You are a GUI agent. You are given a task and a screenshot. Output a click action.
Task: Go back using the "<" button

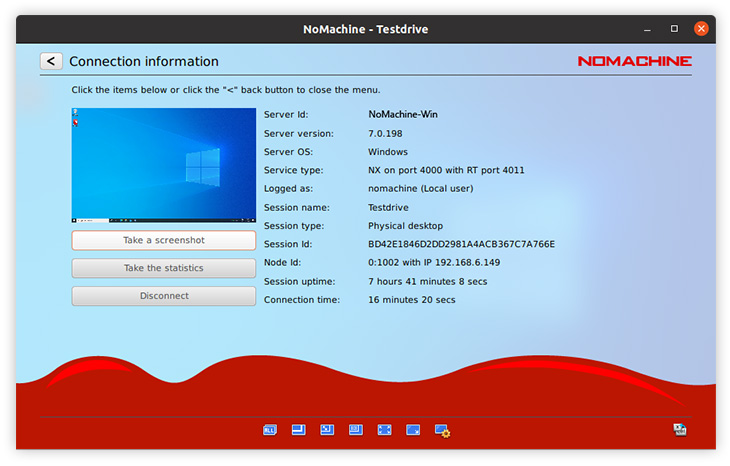click(51, 61)
